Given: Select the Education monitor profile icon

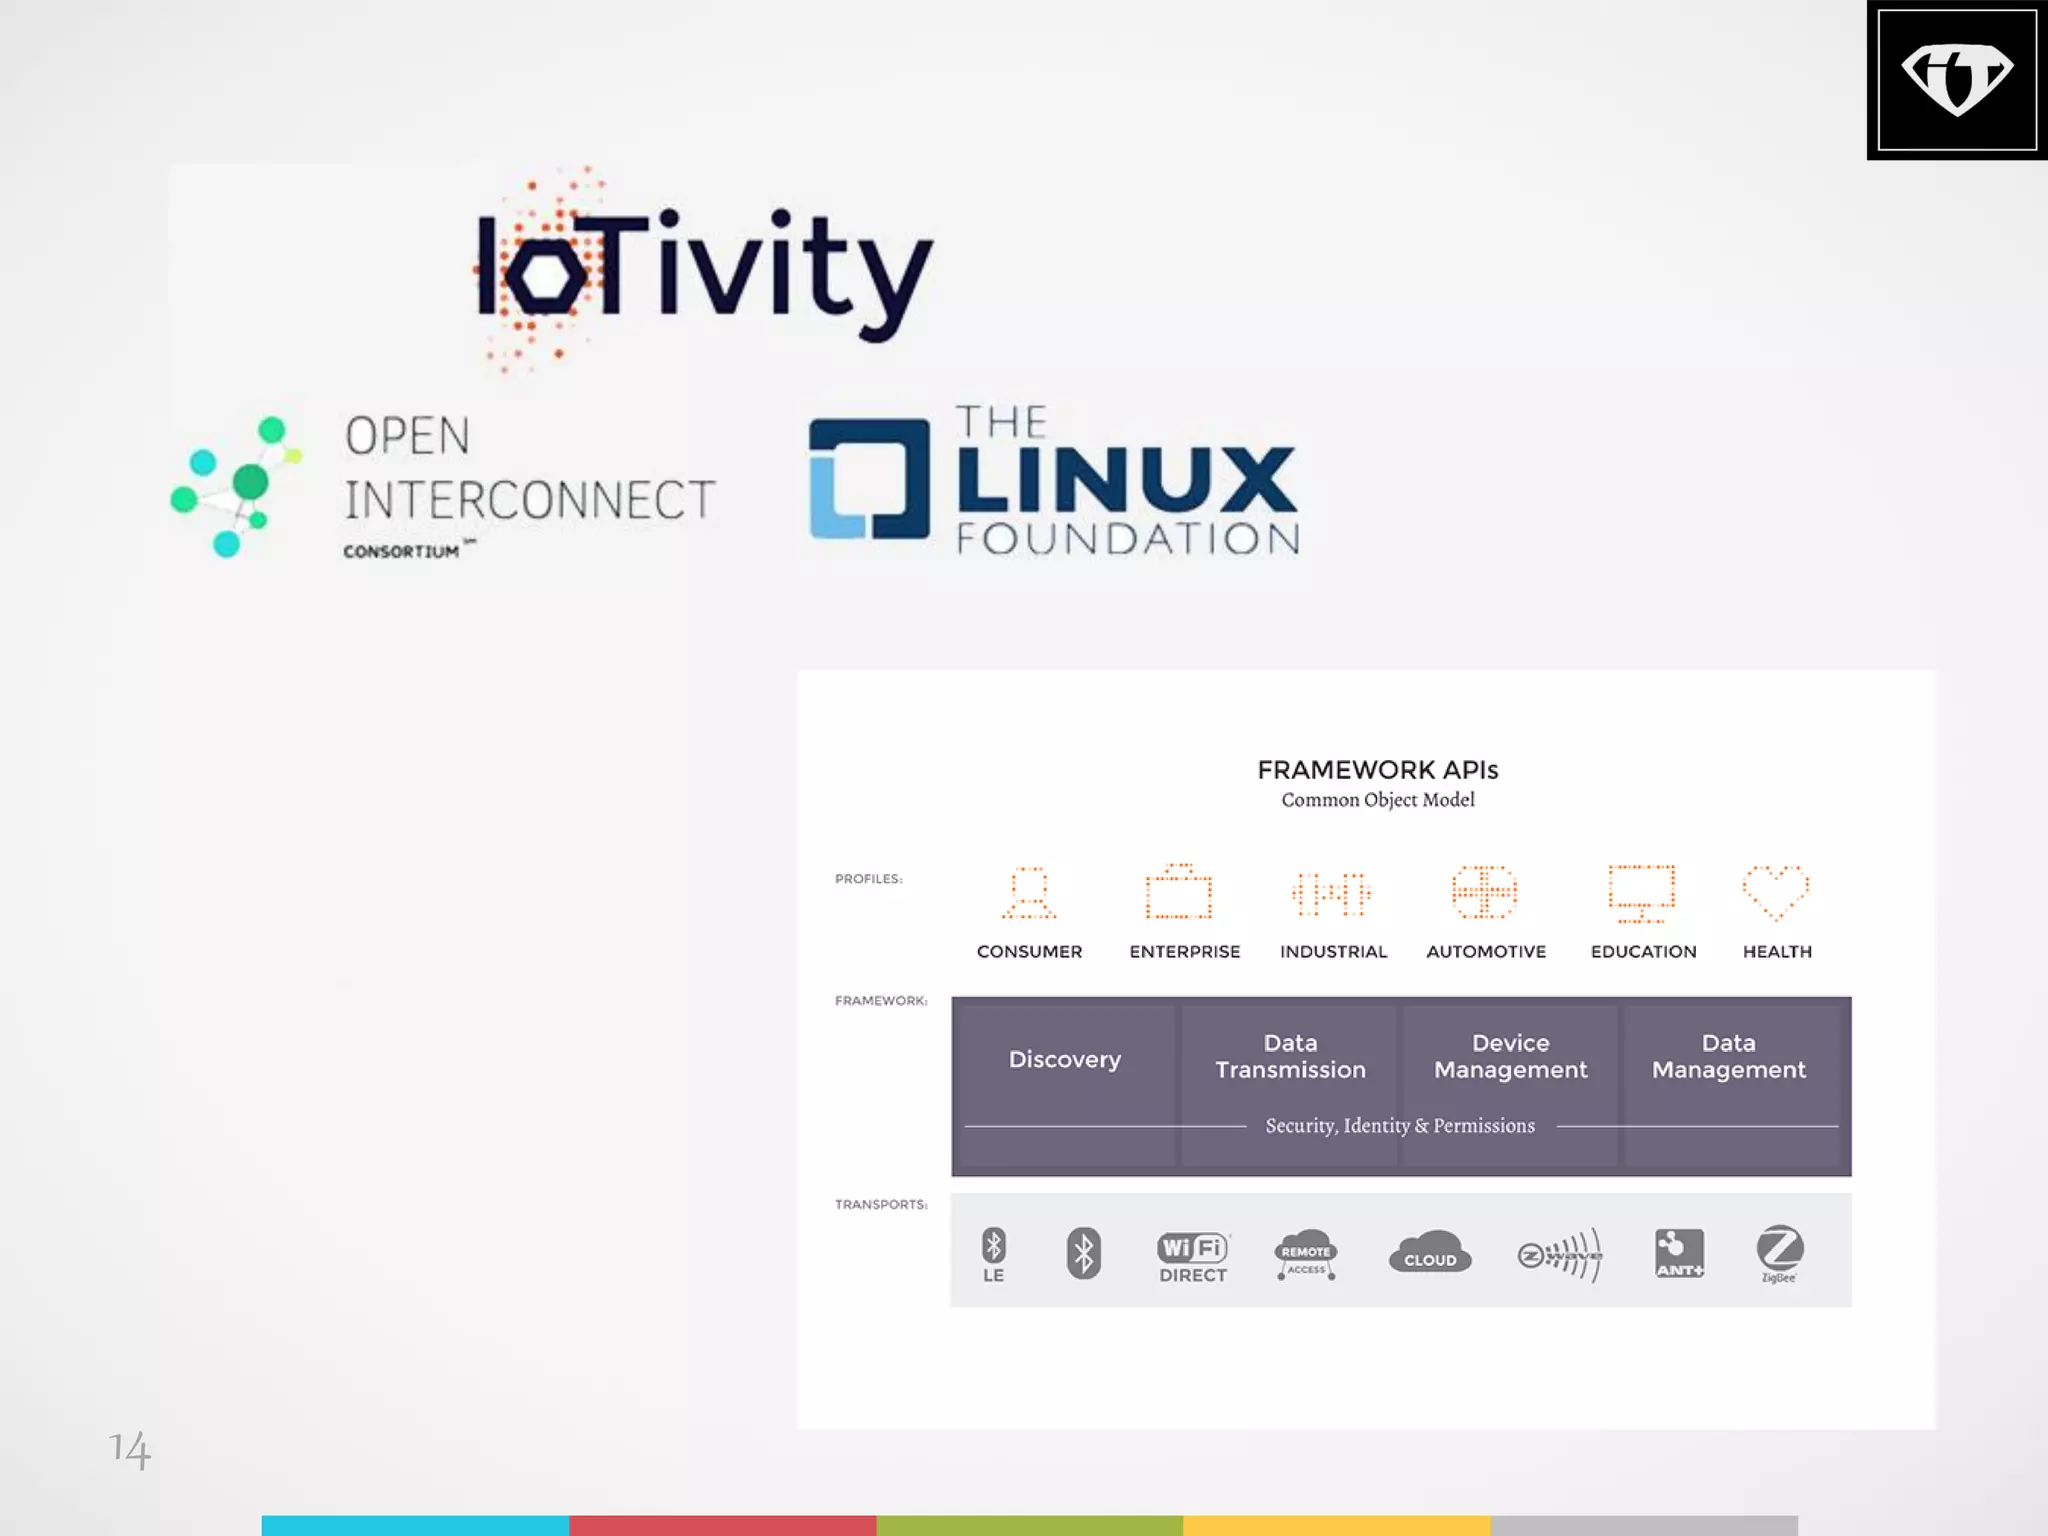Looking at the screenshot, I should pyautogui.click(x=1641, y=893).
